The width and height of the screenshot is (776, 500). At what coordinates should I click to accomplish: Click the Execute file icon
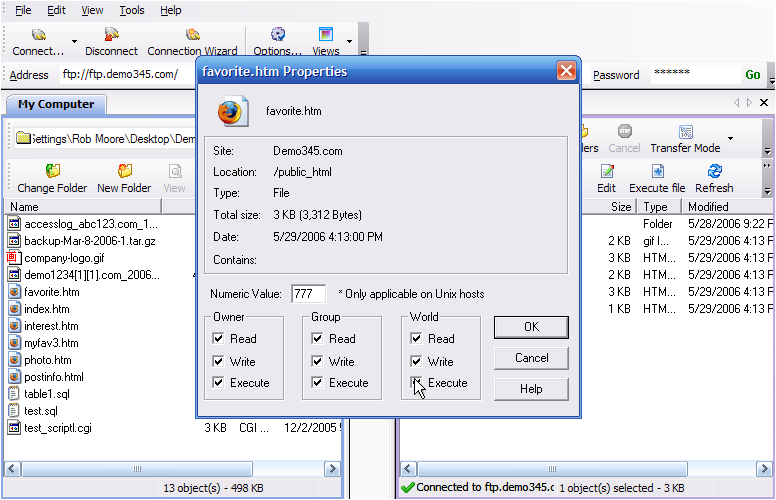click(x=658, y=171)
